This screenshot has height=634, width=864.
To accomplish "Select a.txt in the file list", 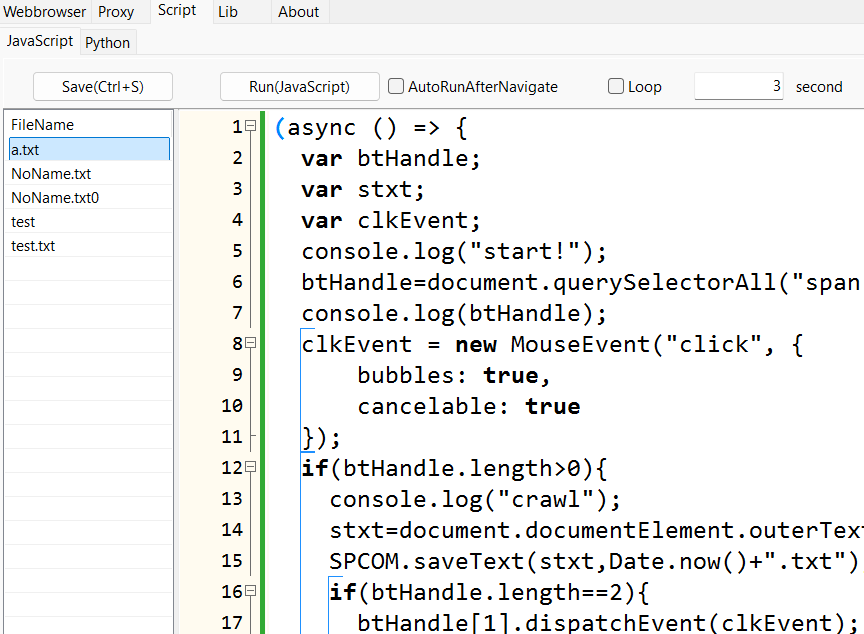I will tap(87, 149).
